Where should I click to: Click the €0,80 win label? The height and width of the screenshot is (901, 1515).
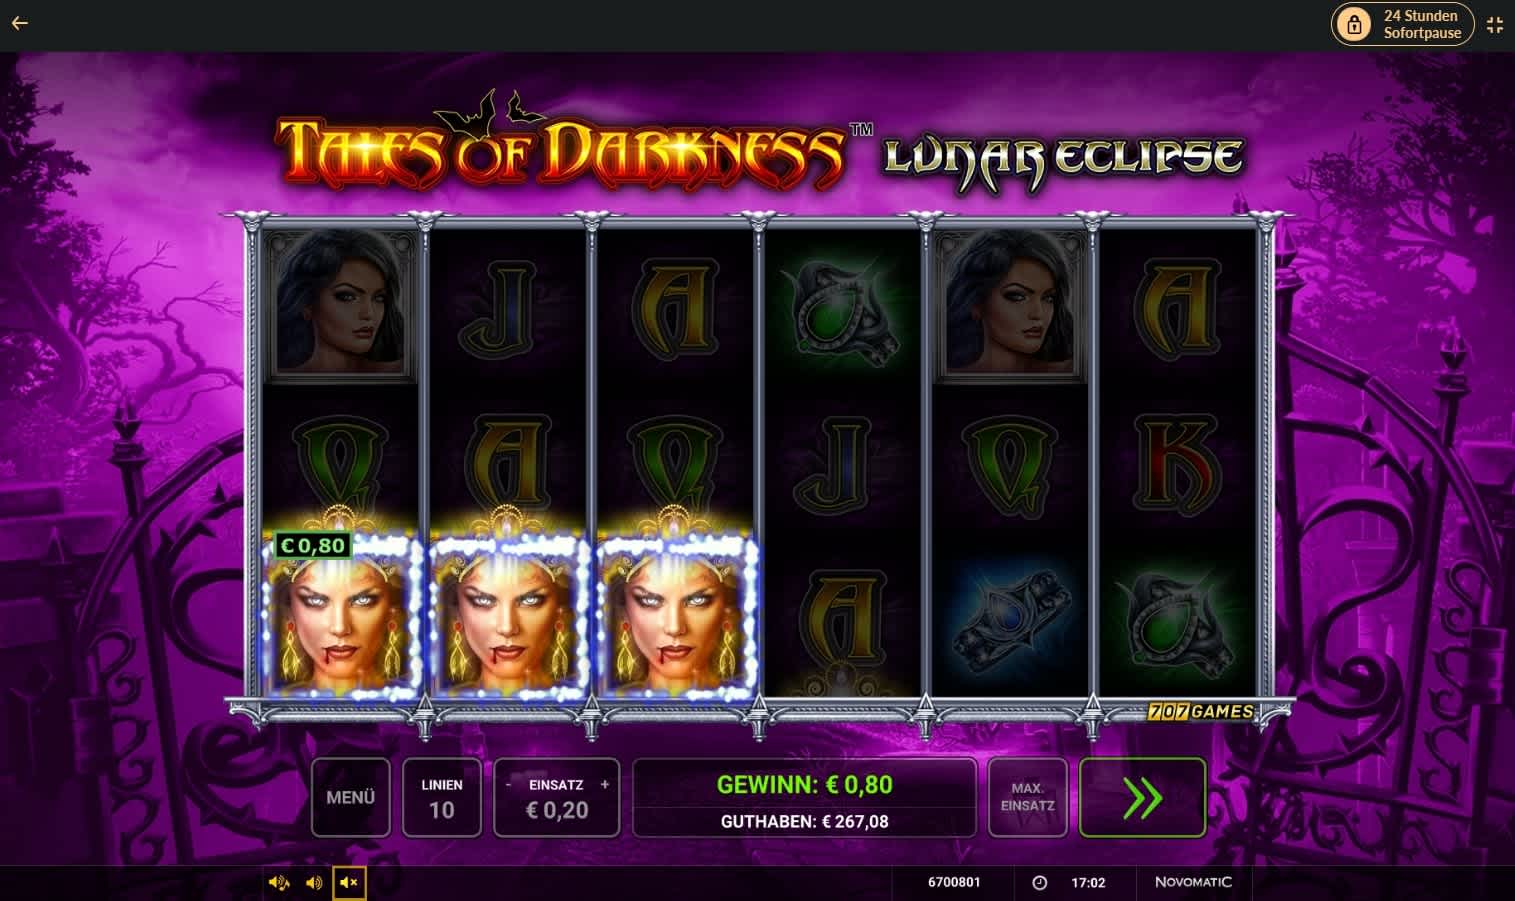(313, 545)
